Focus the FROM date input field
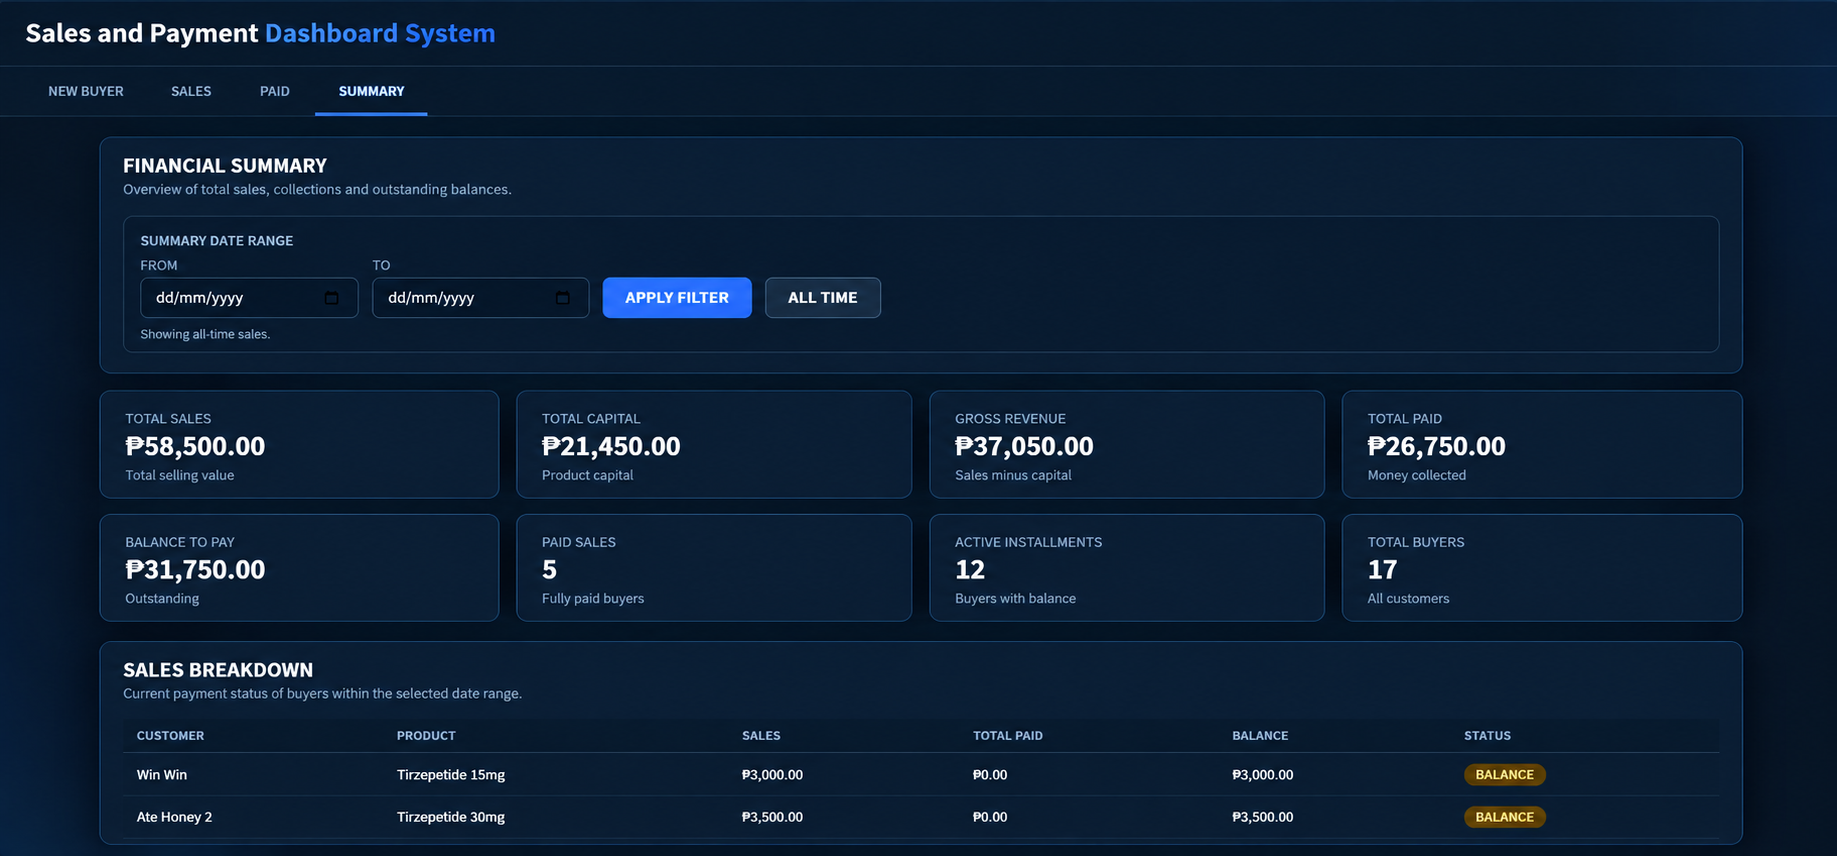Screen dimensions: 1837x856 pyautogui.click(x=249, y=298)
